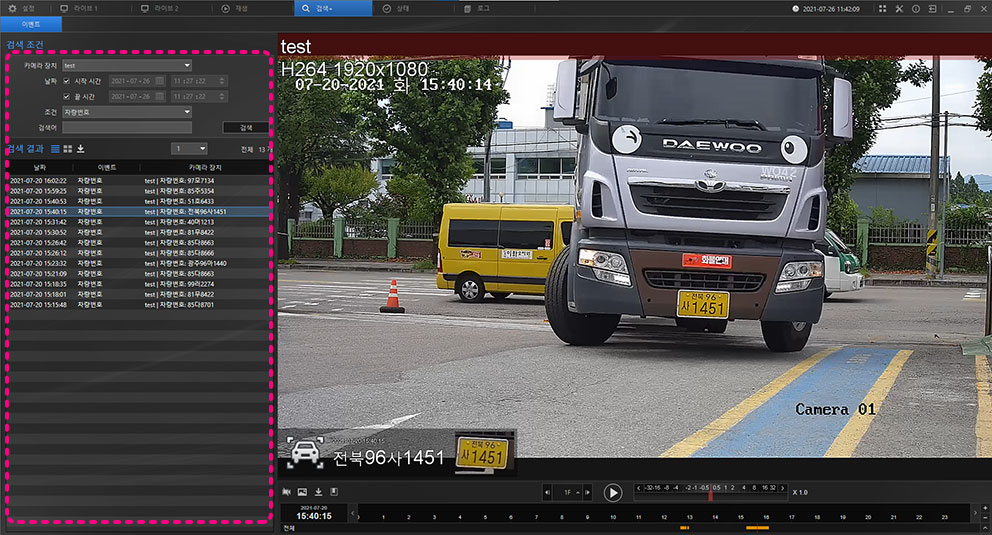Image resolution: width=992 pixels, height=535 pixels.
Task: Select result row 2021-07-20 15:59:25
Action: (x=139, y=191)
